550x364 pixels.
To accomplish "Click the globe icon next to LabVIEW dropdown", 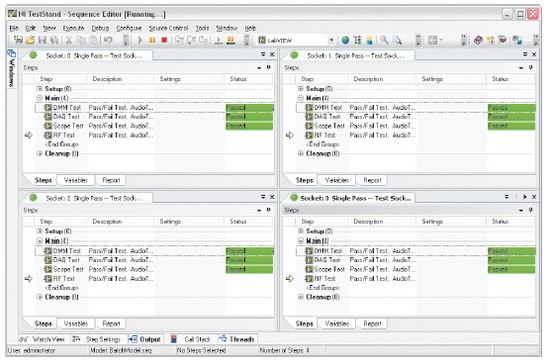I will pos(345,40).
